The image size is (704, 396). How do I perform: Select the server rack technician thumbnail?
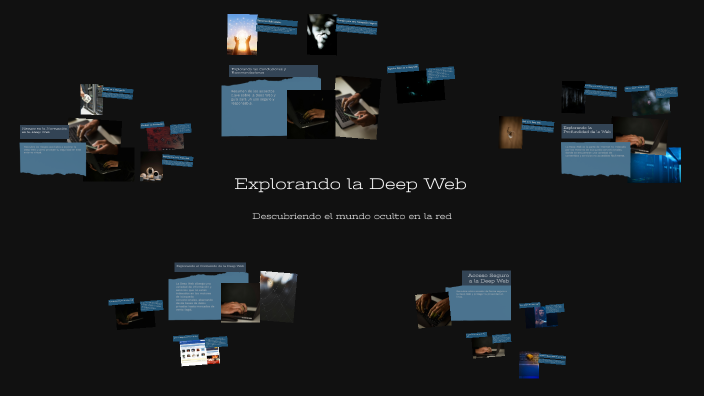[92, 99]
